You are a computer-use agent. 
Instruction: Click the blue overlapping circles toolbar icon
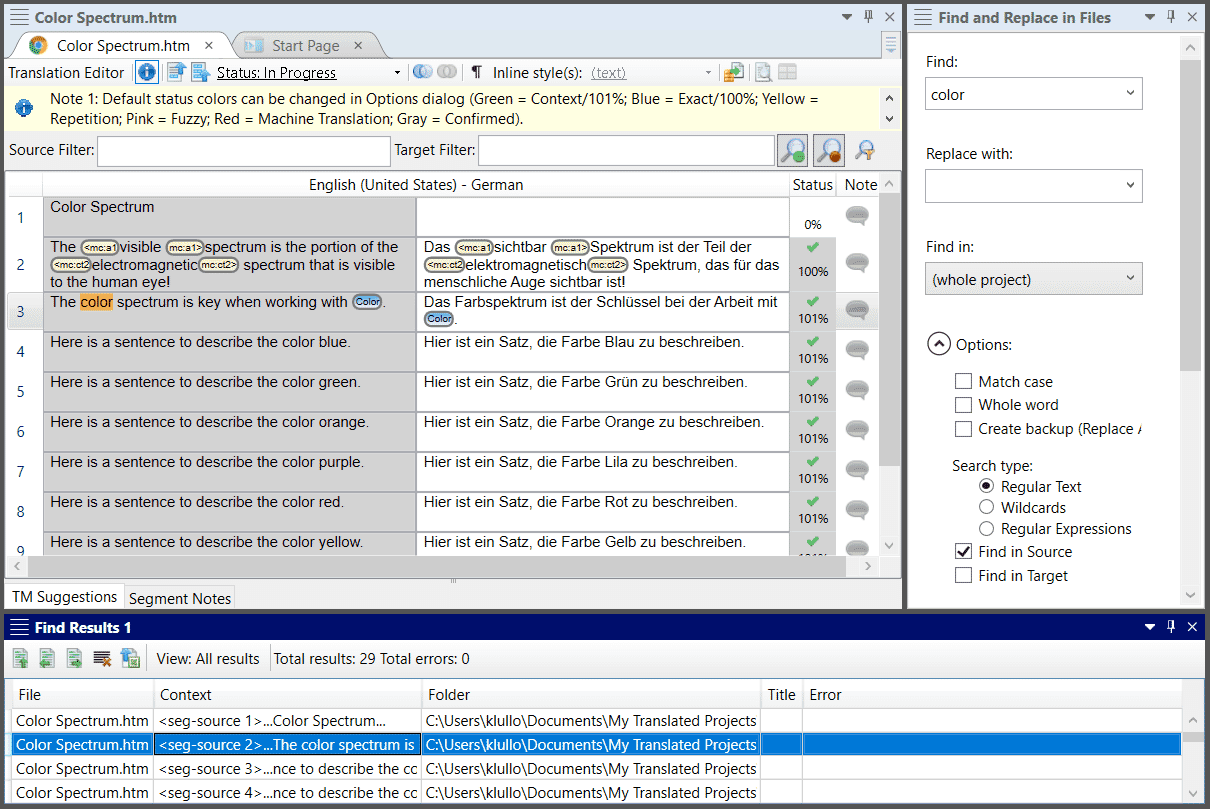pyautogui.click(x=422, y=72)
